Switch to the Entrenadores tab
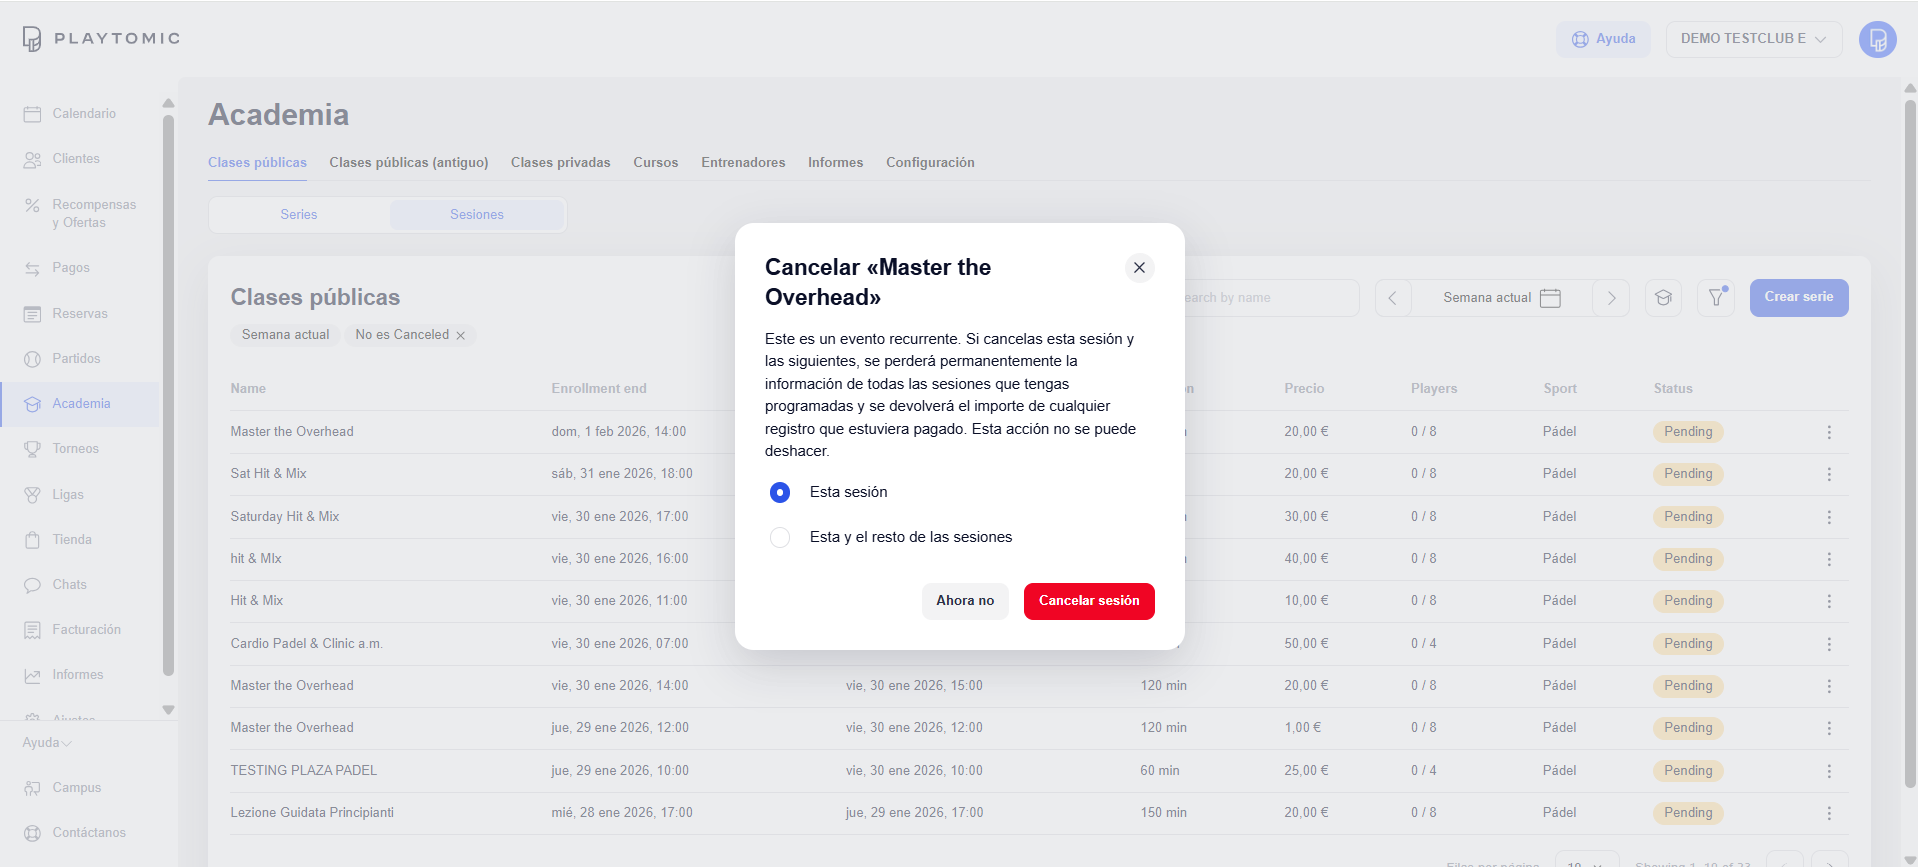1918x867 pixels. tap(743, 163)
